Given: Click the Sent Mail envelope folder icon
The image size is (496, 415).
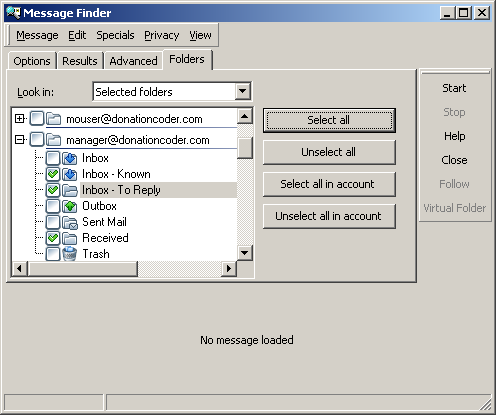Looking at the screenshot, I should pos(70,222).
